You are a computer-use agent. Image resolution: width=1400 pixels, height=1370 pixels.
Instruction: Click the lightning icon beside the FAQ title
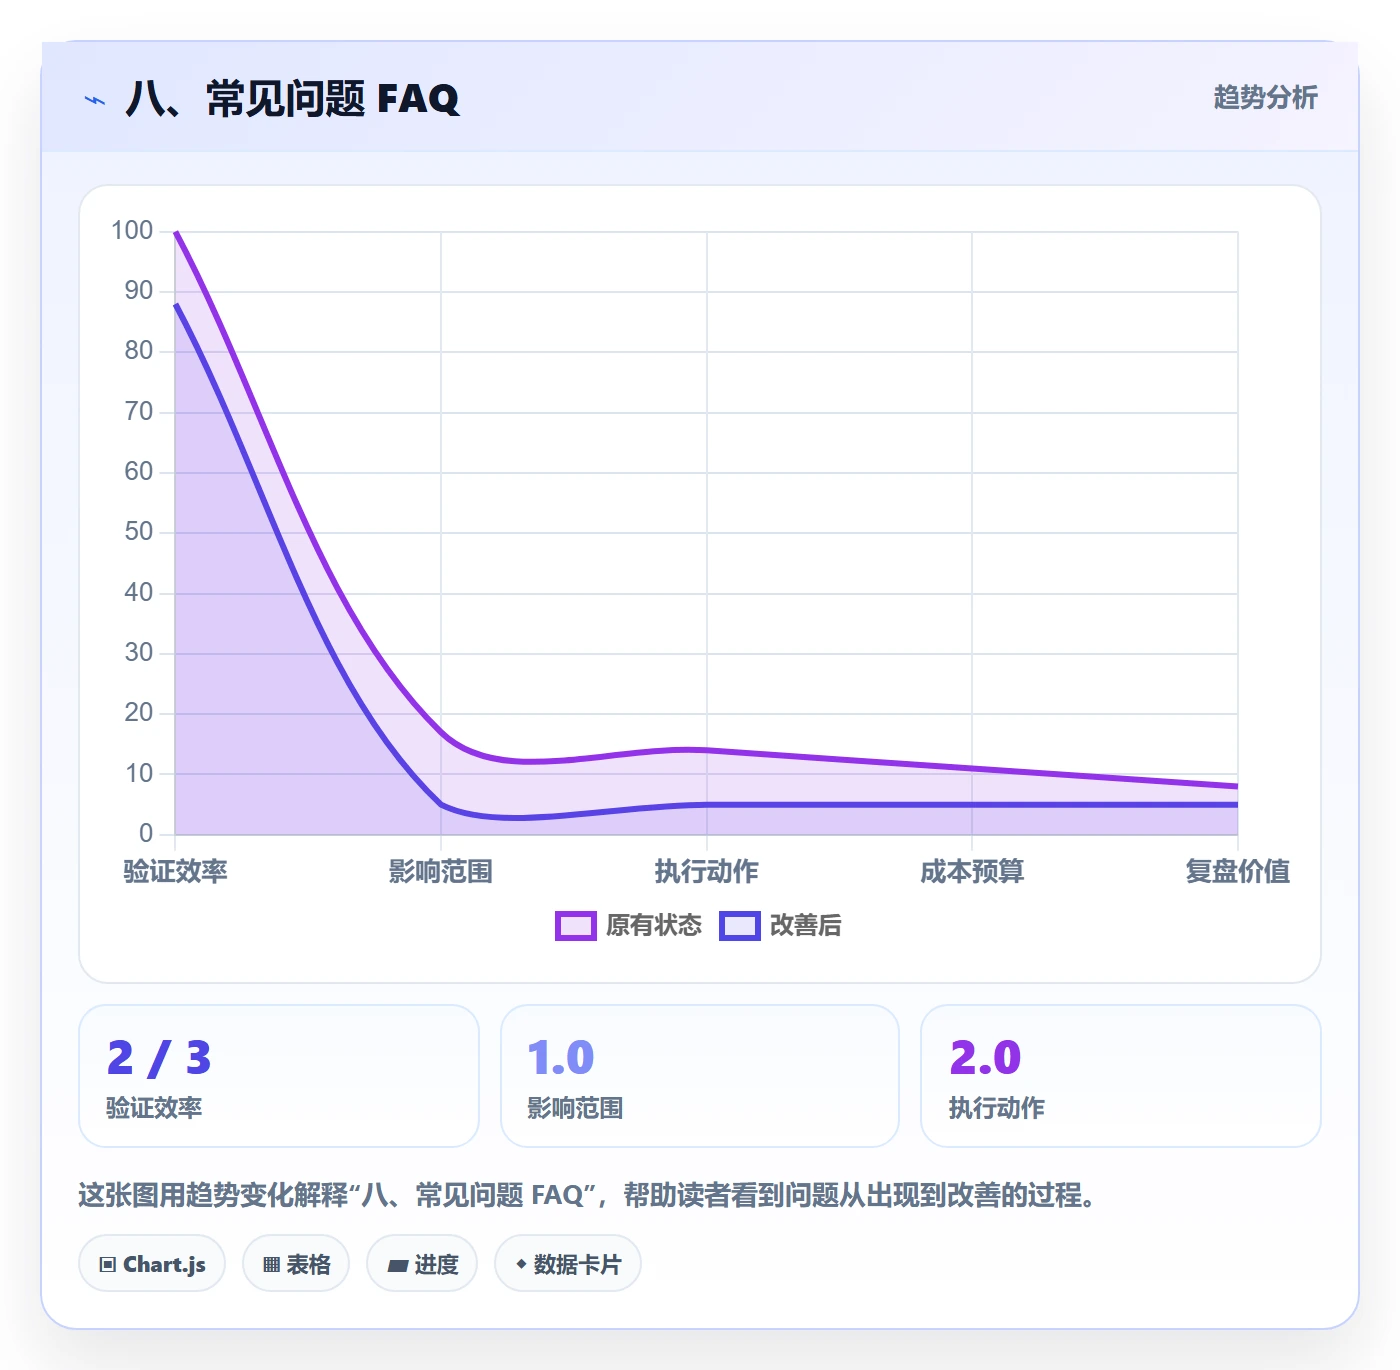pos(95,100)
